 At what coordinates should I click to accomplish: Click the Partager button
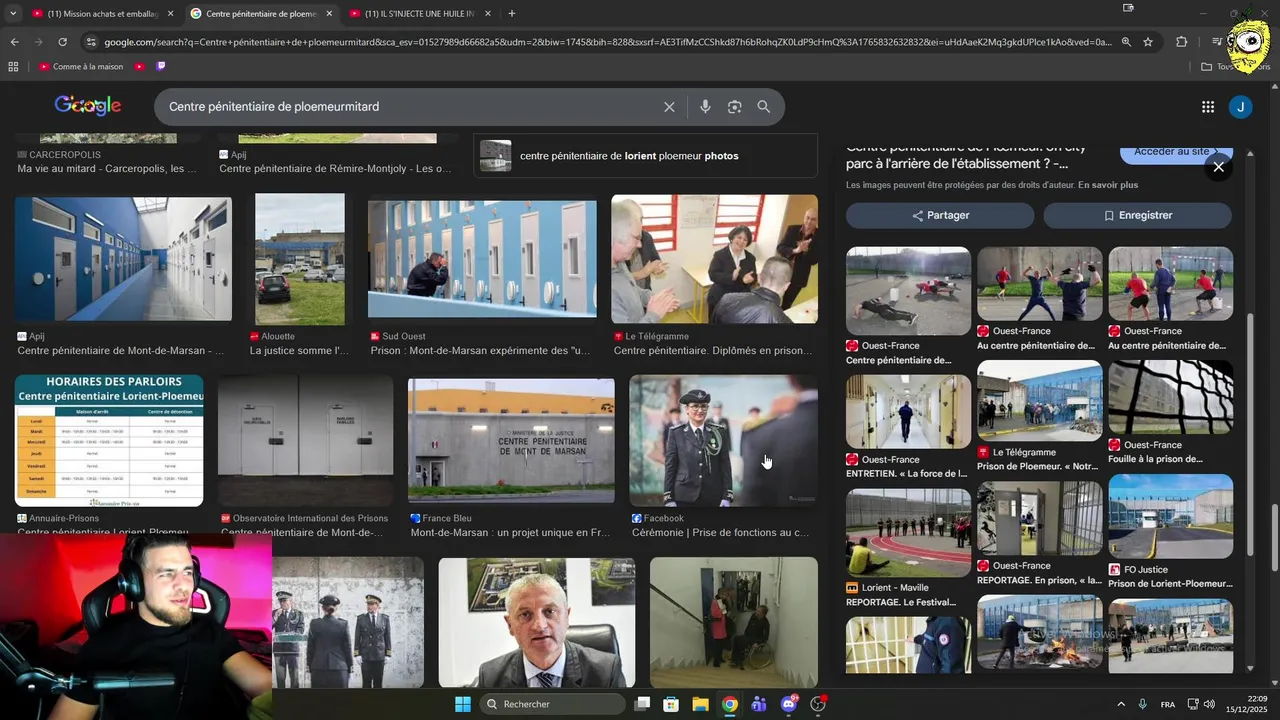point(941,215)
